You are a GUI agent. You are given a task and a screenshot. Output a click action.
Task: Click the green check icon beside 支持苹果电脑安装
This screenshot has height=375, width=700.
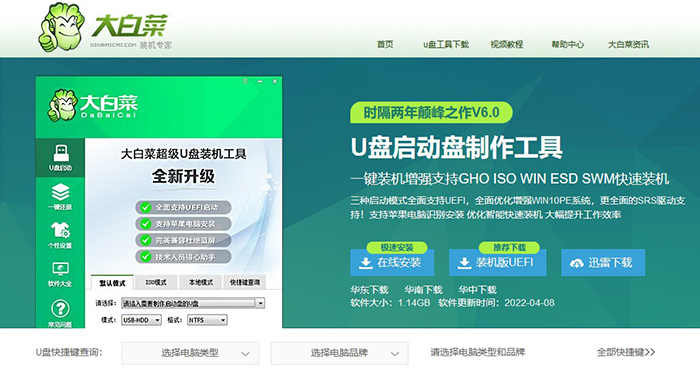click(146, 224)
